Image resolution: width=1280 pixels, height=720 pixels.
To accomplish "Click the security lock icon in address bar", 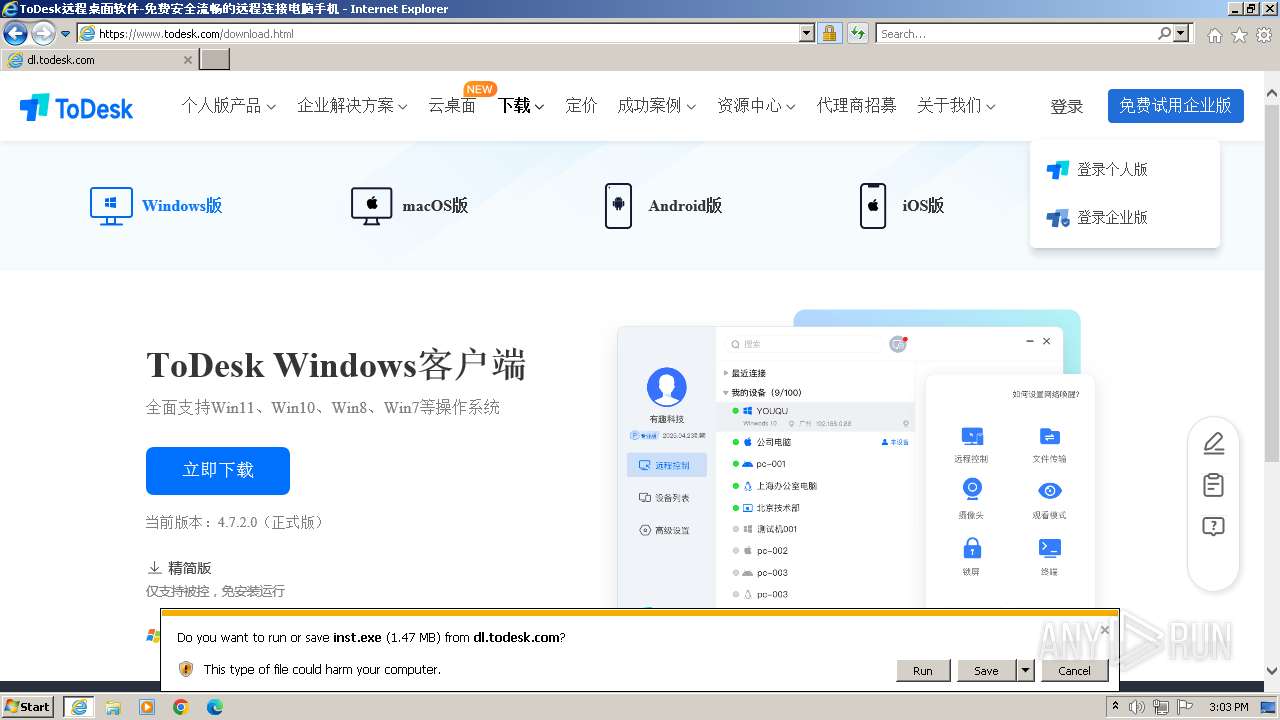I will pos(829,33).
